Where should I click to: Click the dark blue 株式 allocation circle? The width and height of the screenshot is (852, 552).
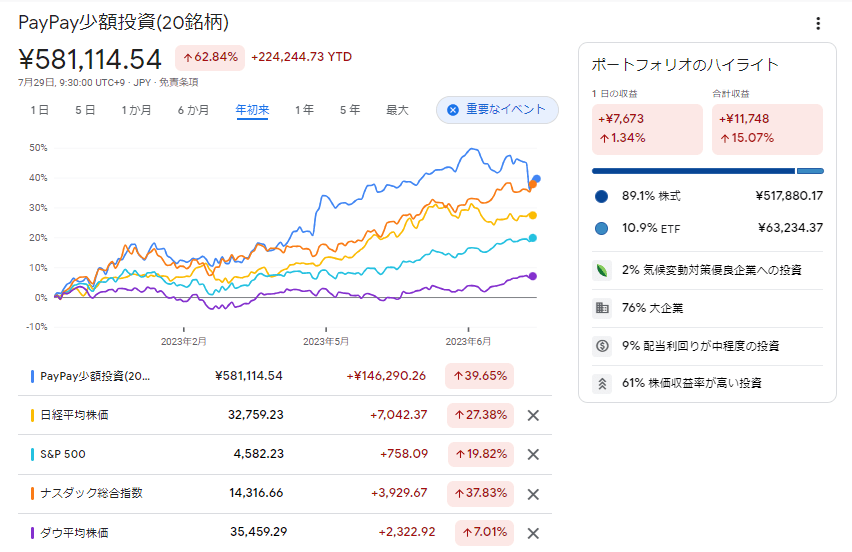(x=602, y=196)
